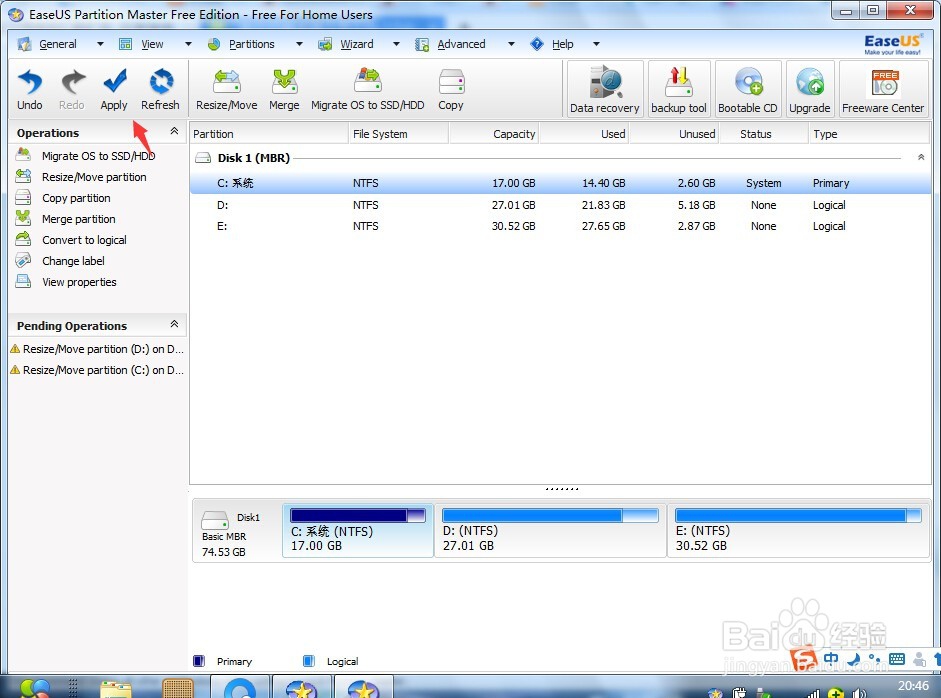Open Migrate OS to SSD/HDD toolbar icon
Image resolution: width=941 pixels, height=698 pixels.
pyautogui.click(x=367, y=89)
